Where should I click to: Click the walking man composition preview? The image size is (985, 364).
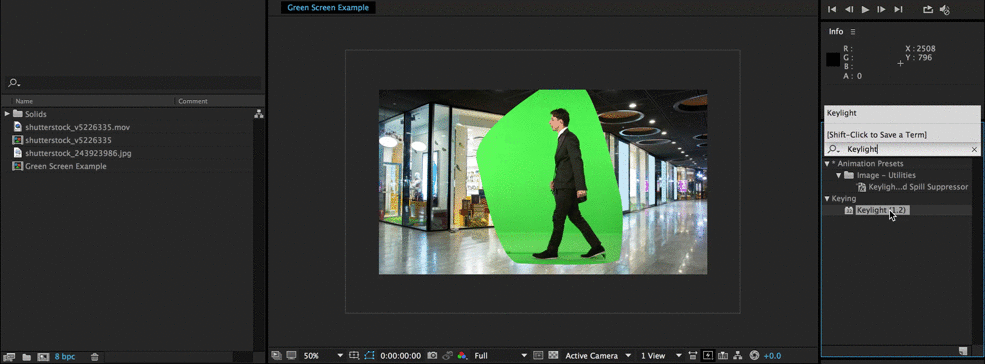coord(543,182)
